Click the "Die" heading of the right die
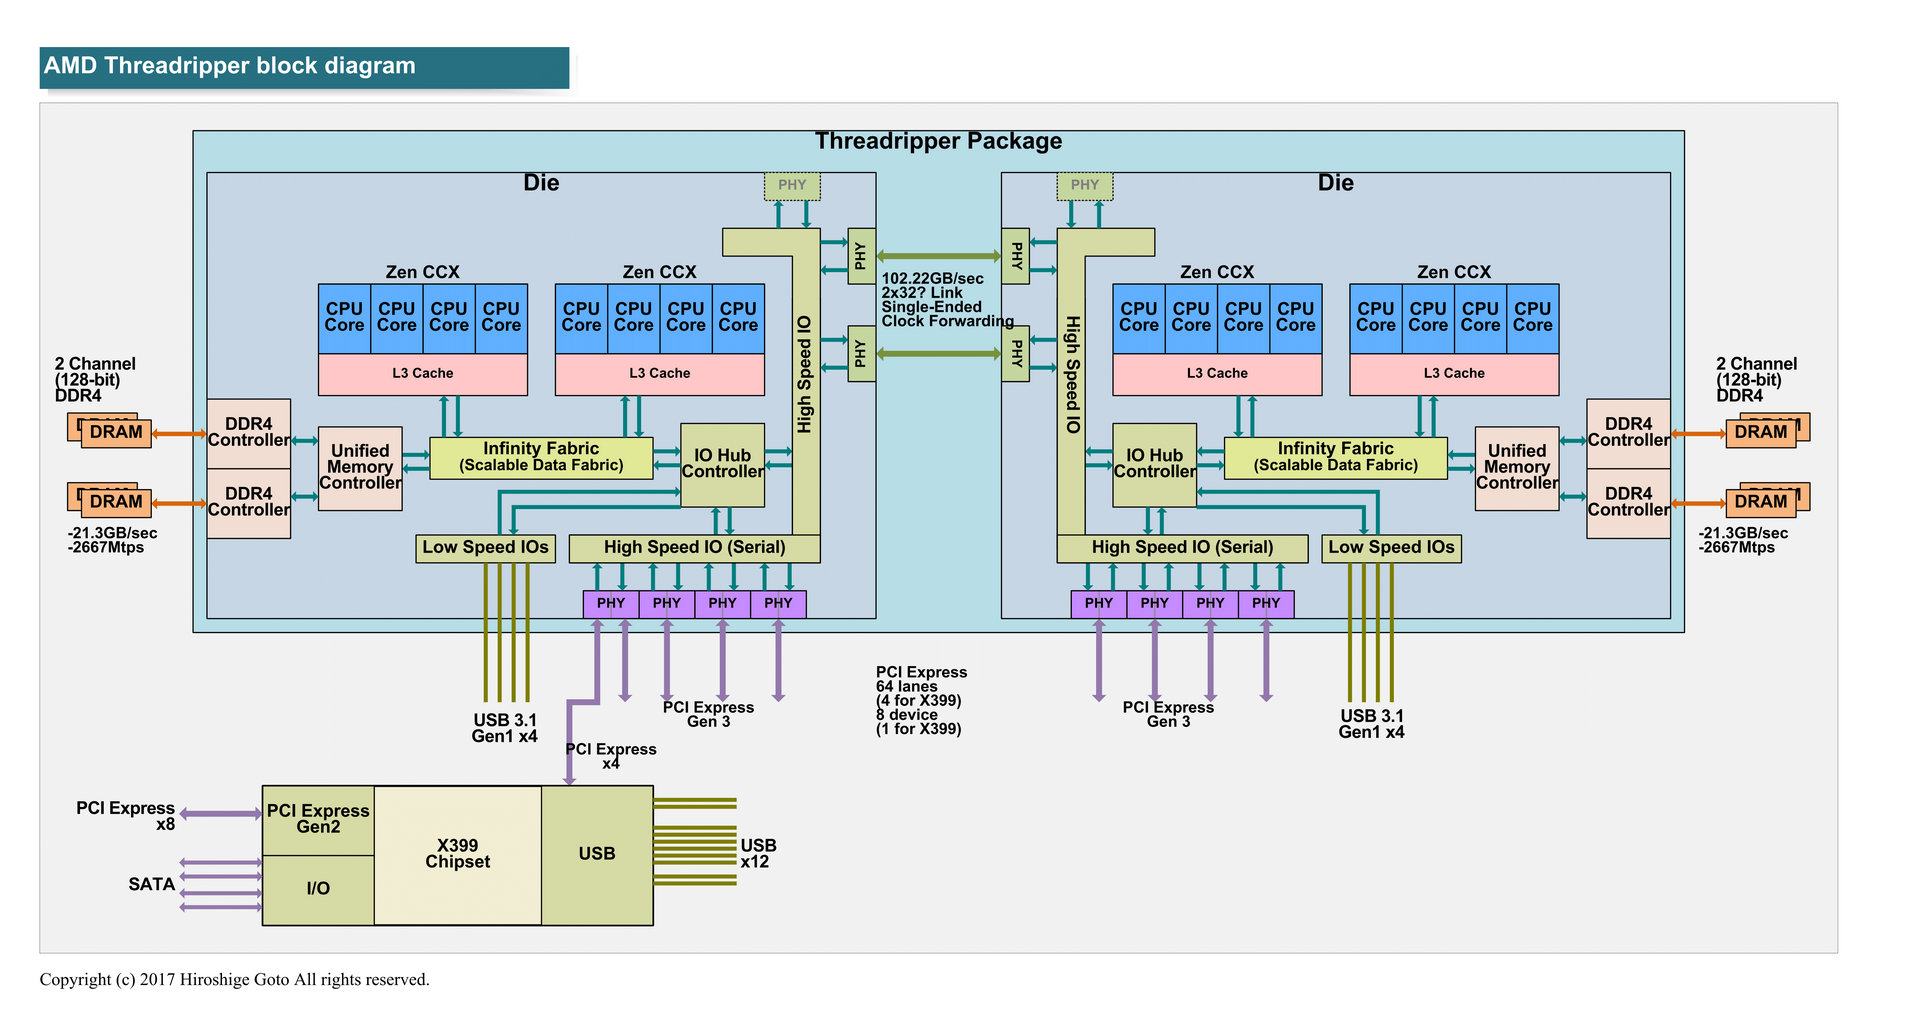 tap(1336, 183)
